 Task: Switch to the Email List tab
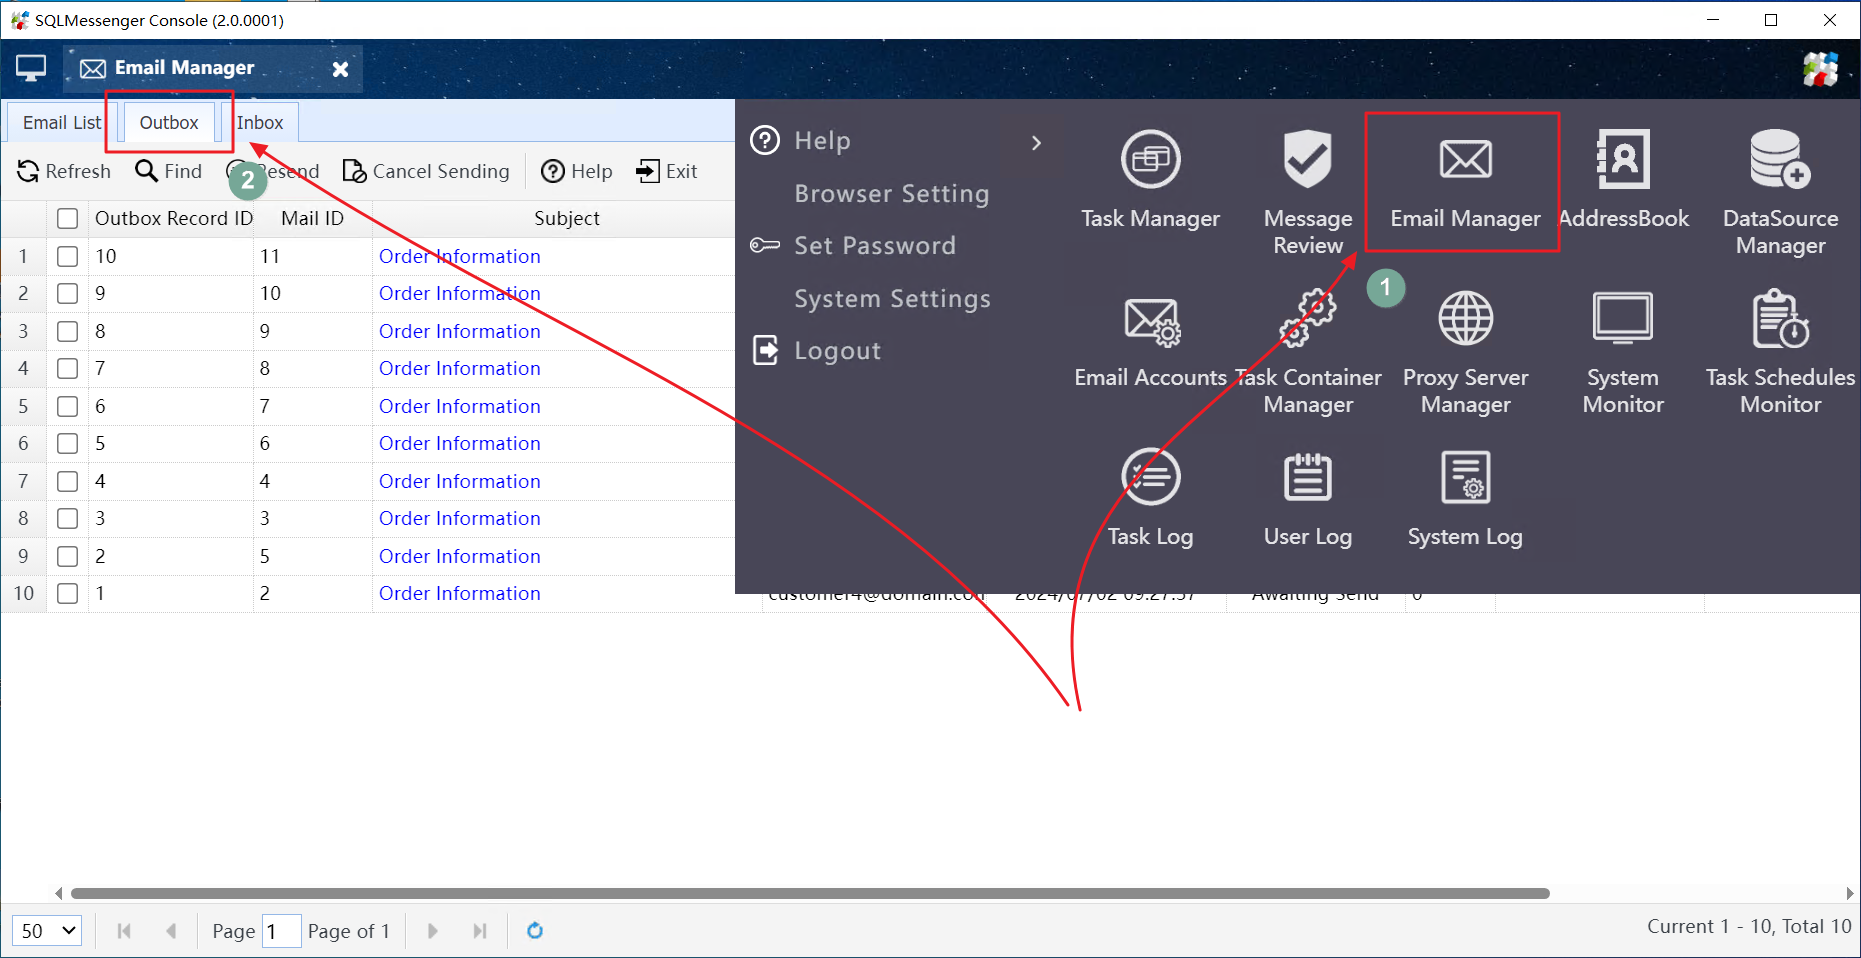click(62, 122)
